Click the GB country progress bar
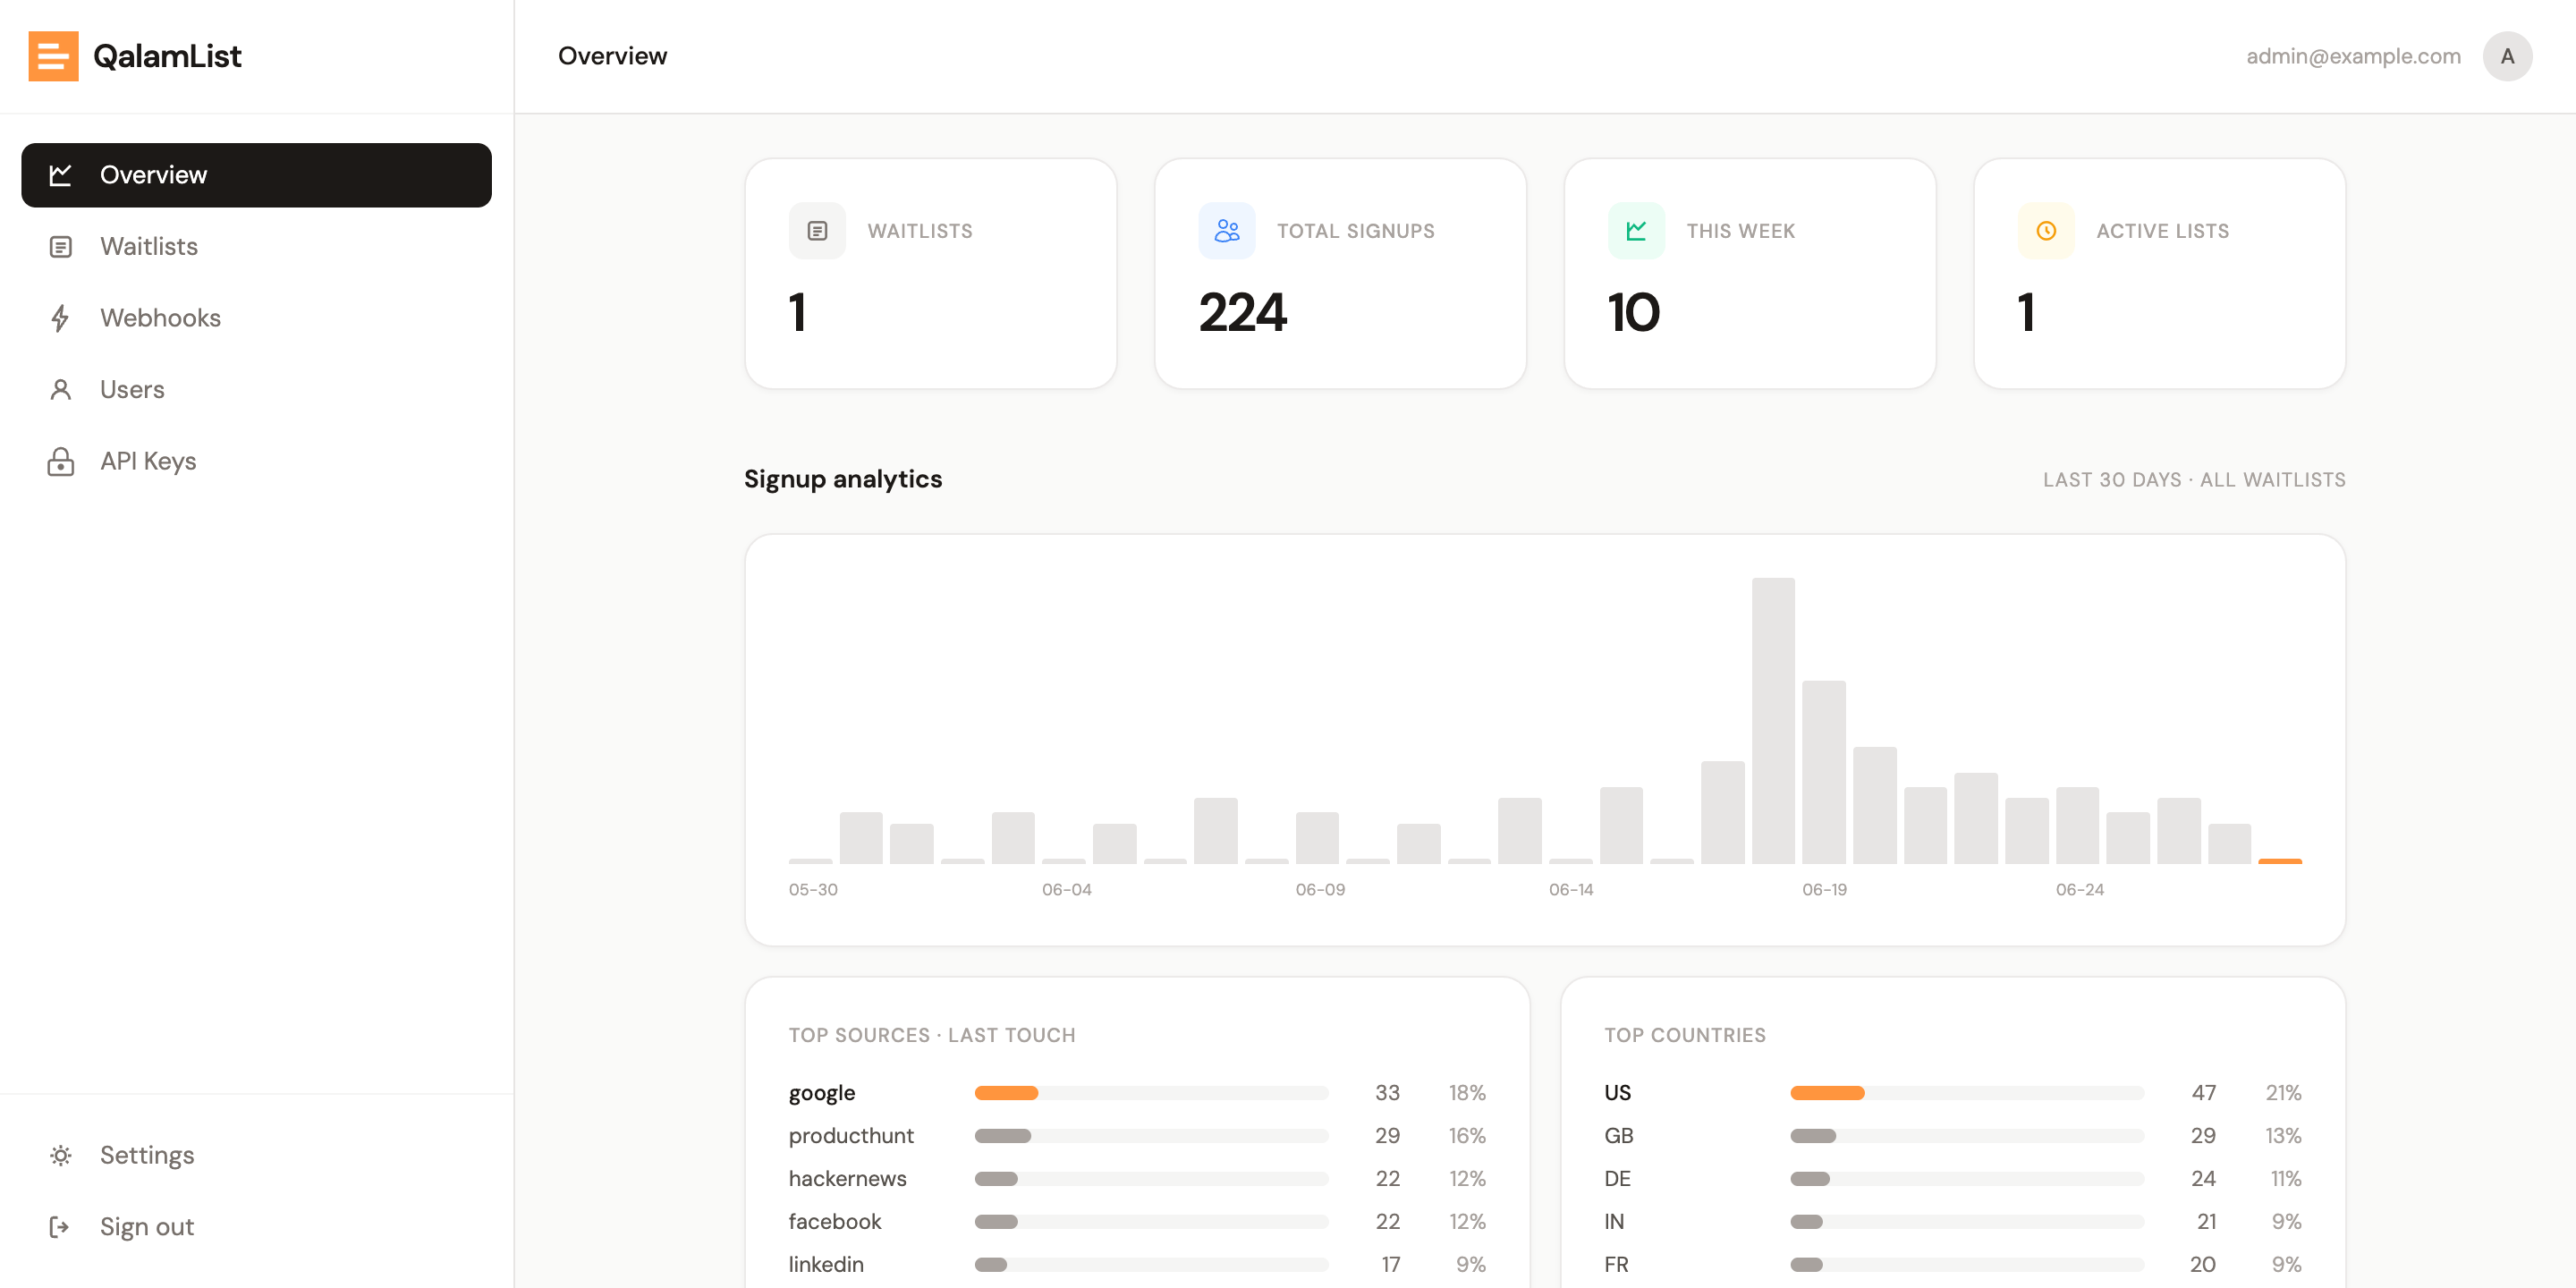 point(1967,1136)
